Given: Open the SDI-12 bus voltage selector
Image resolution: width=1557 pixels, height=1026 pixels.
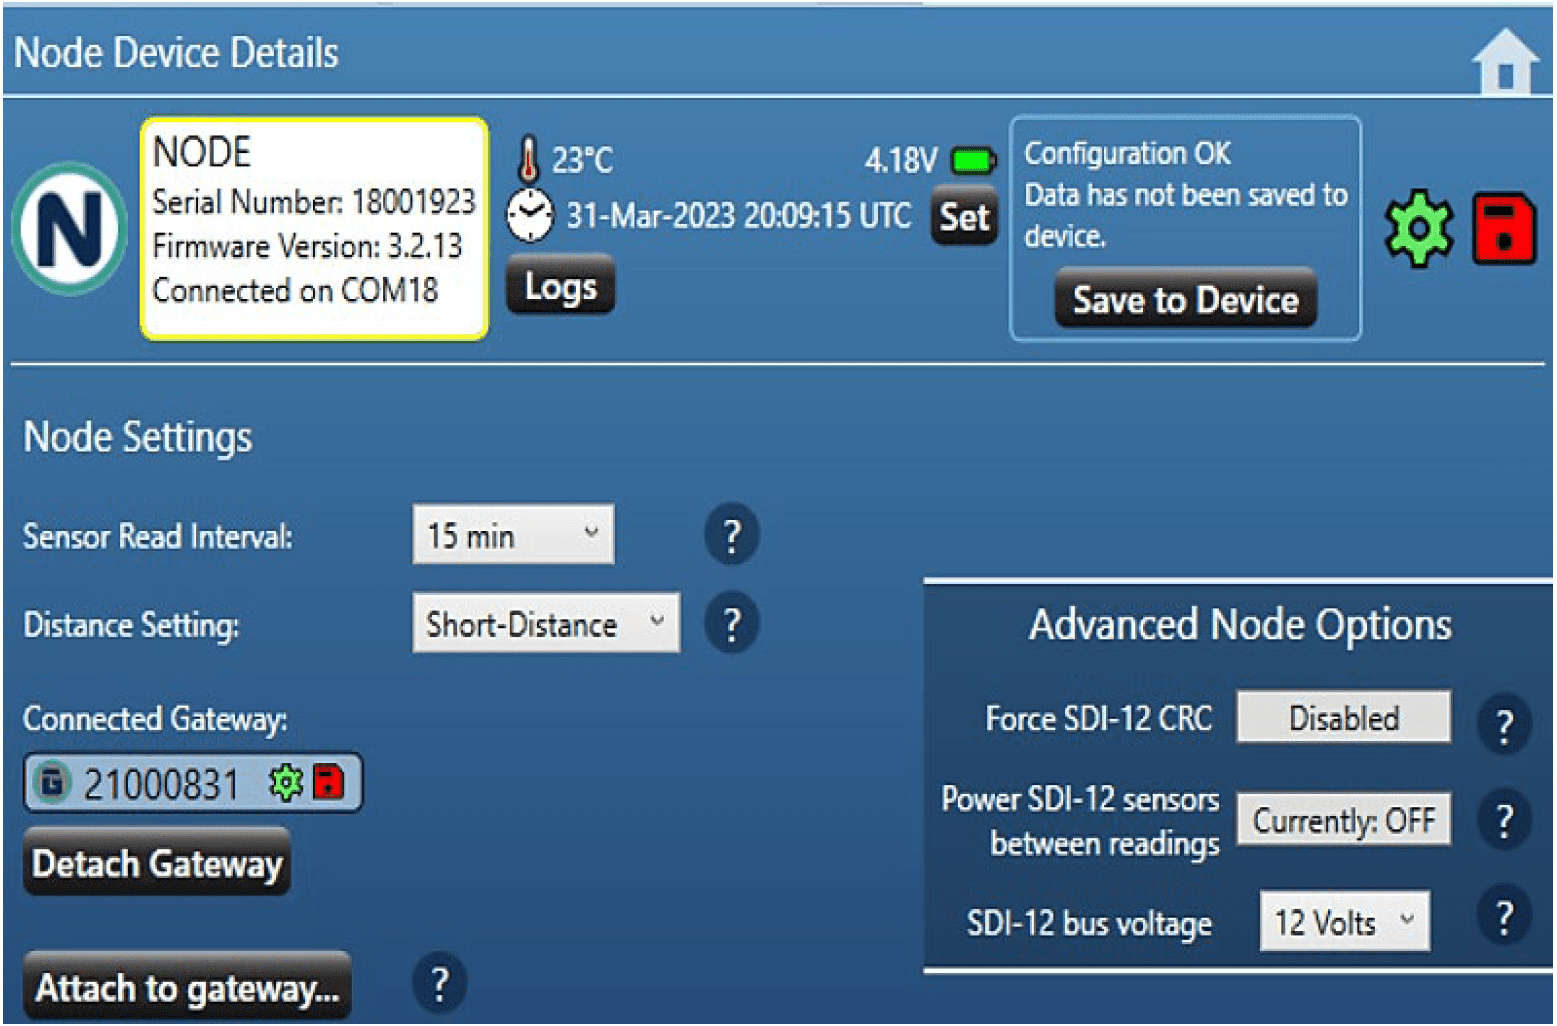Looking at the screenshot, I should (1344, 921).
